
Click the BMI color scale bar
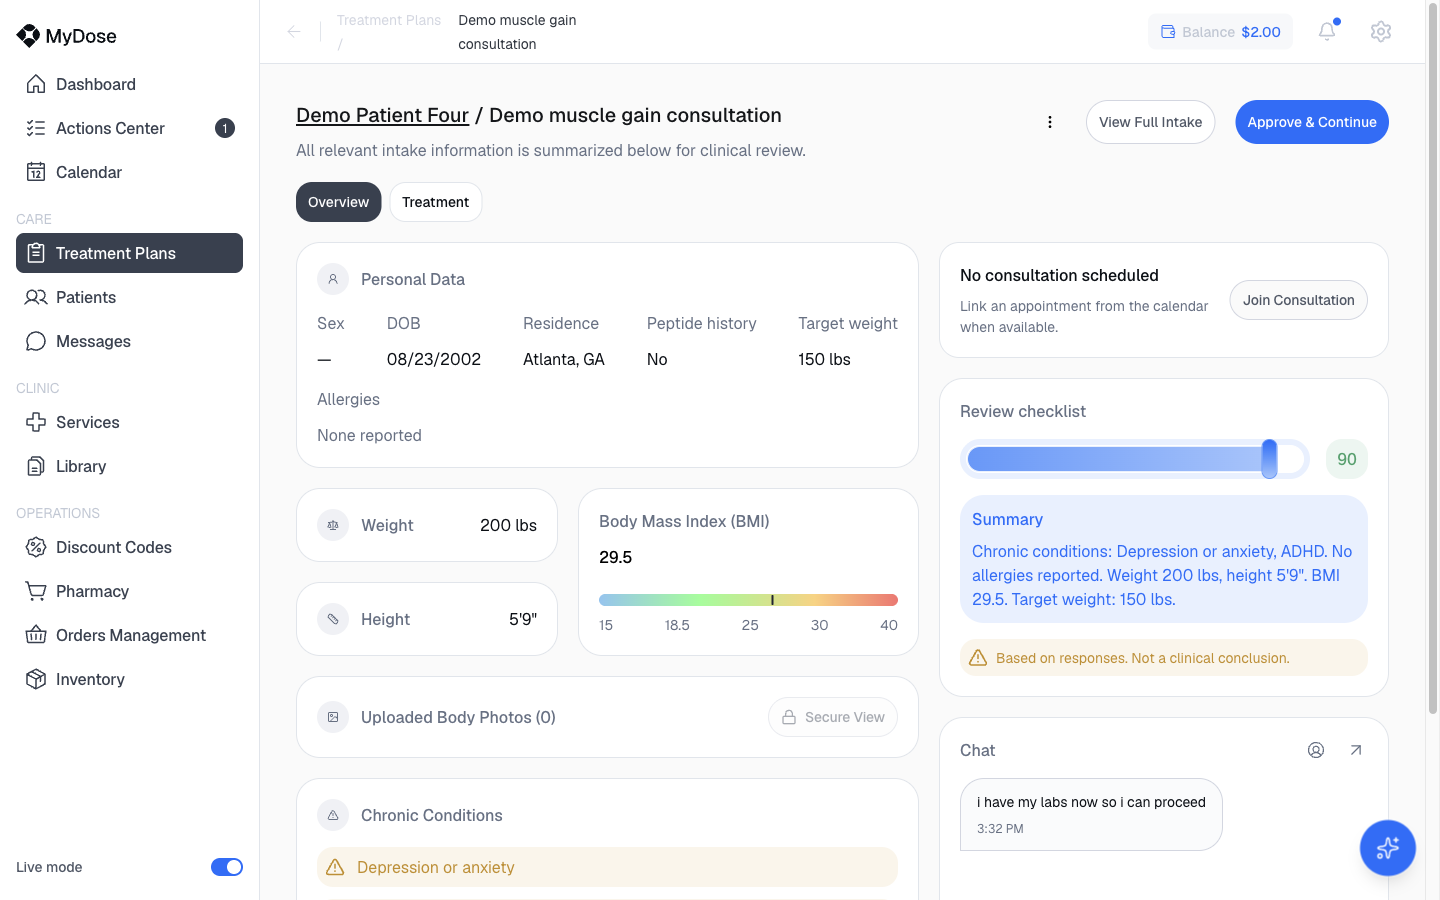[x=748, y=600]
